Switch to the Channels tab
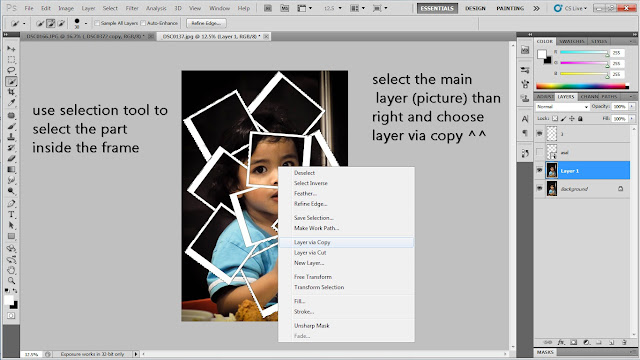The height and width of the screenshot is (360, 640). (589, 97)
